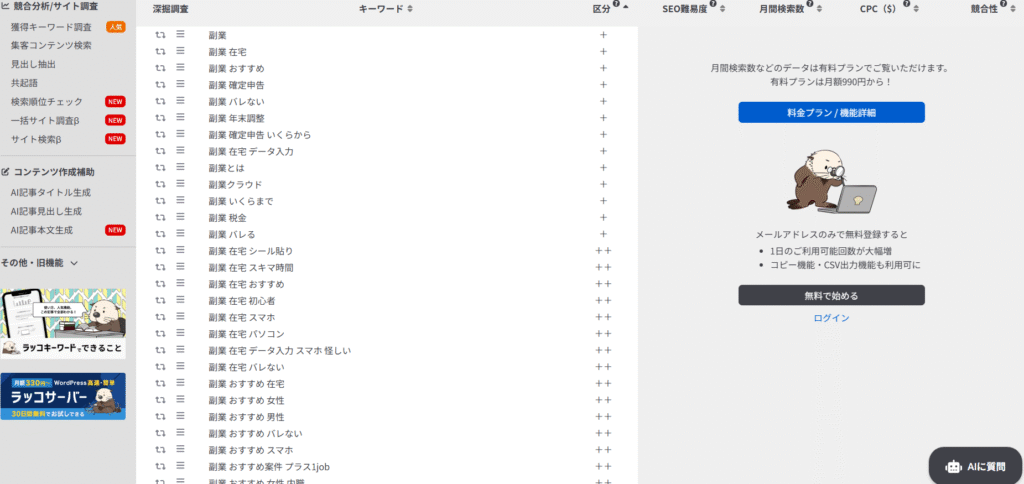Open the list menu icon for 副業 在宅 スキマ時間

pyautogui.click(x=180, y=267)
